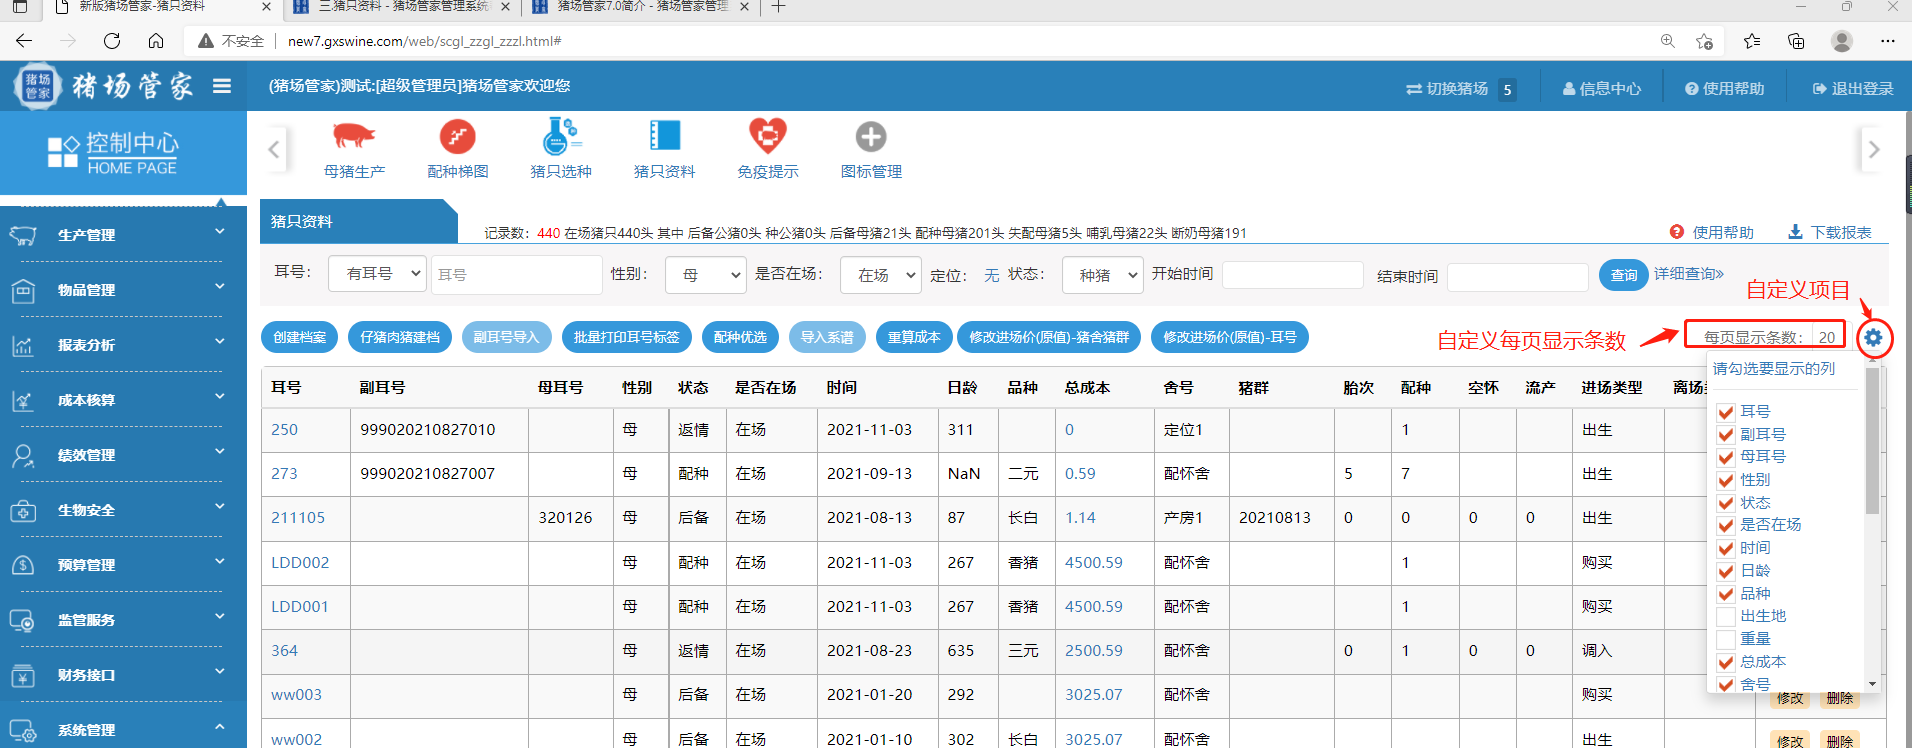Uncheck the 副耳号 column checkbox

click(1725, 435)
